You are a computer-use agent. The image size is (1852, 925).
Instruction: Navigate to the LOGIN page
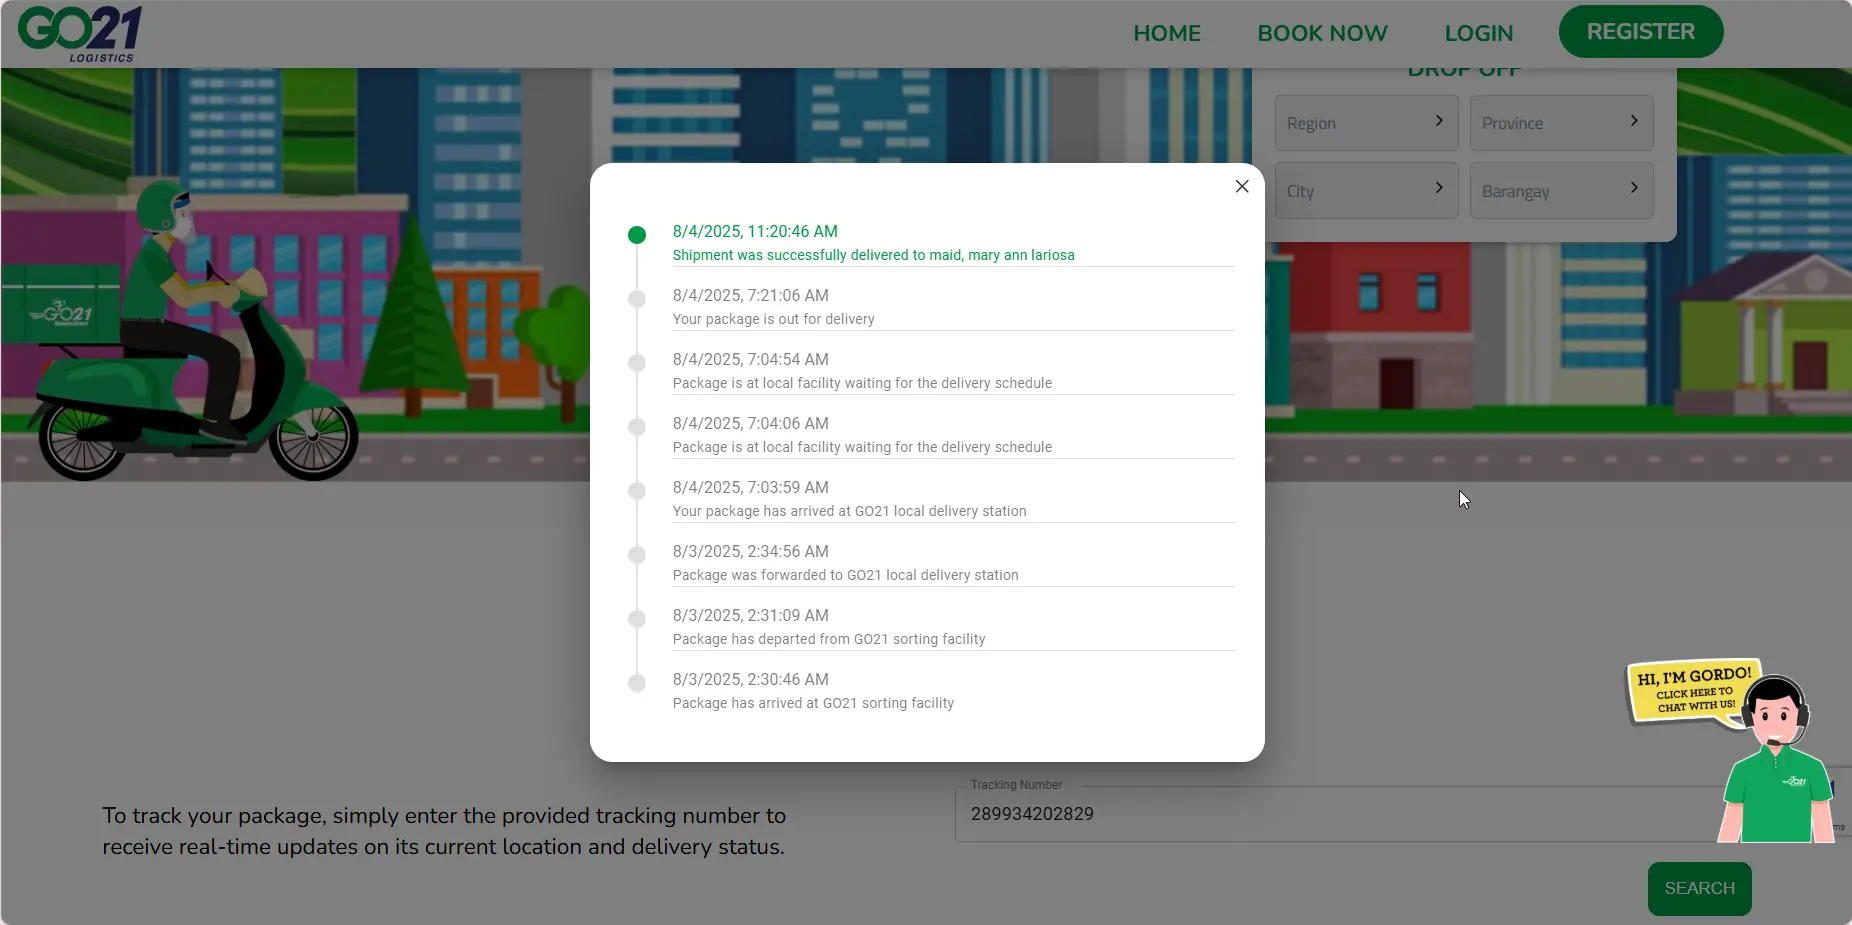point(1478,33)
